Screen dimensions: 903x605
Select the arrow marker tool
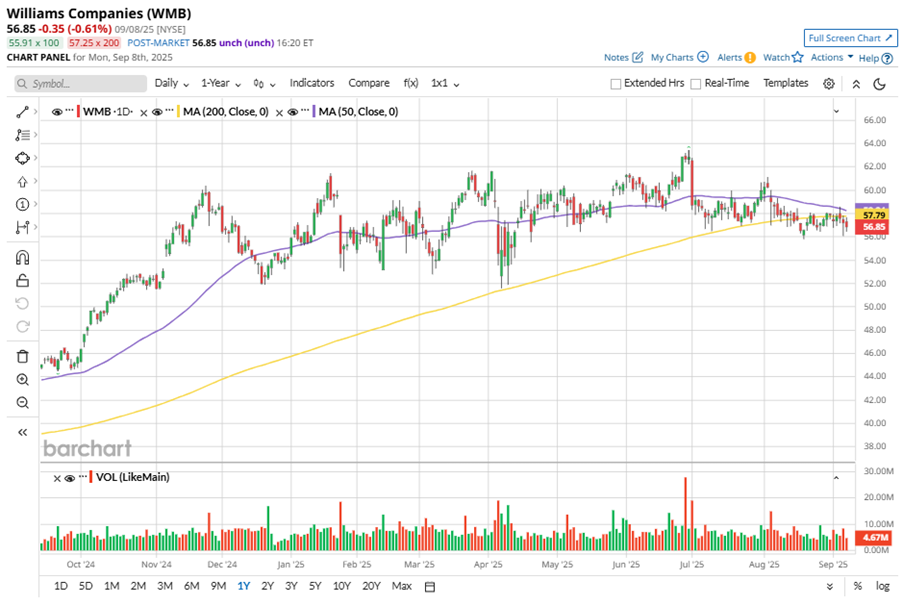[x=22, y=182]
